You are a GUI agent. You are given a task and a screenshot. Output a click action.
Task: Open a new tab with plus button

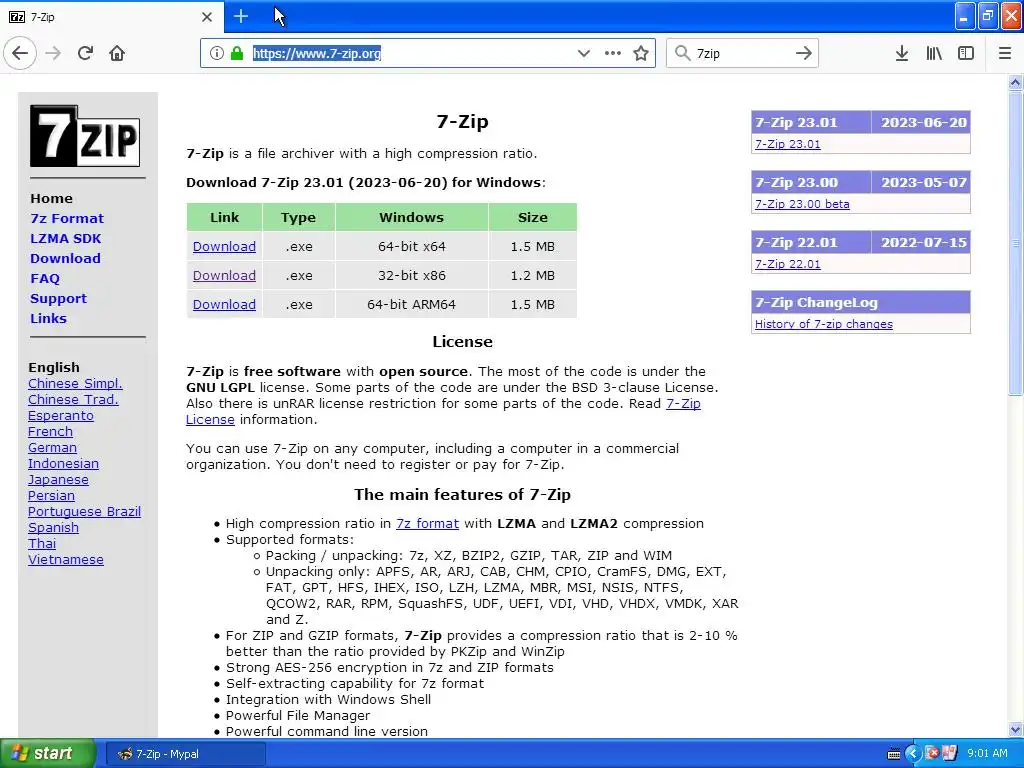coord(241,16)
